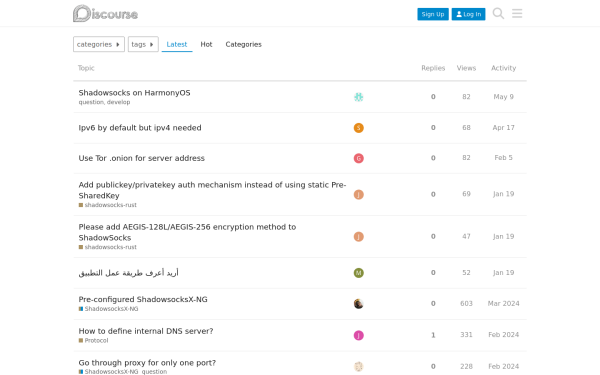Click reply count 1 on internal DNS row
This screenshot has height=375, width=600.
433,335
